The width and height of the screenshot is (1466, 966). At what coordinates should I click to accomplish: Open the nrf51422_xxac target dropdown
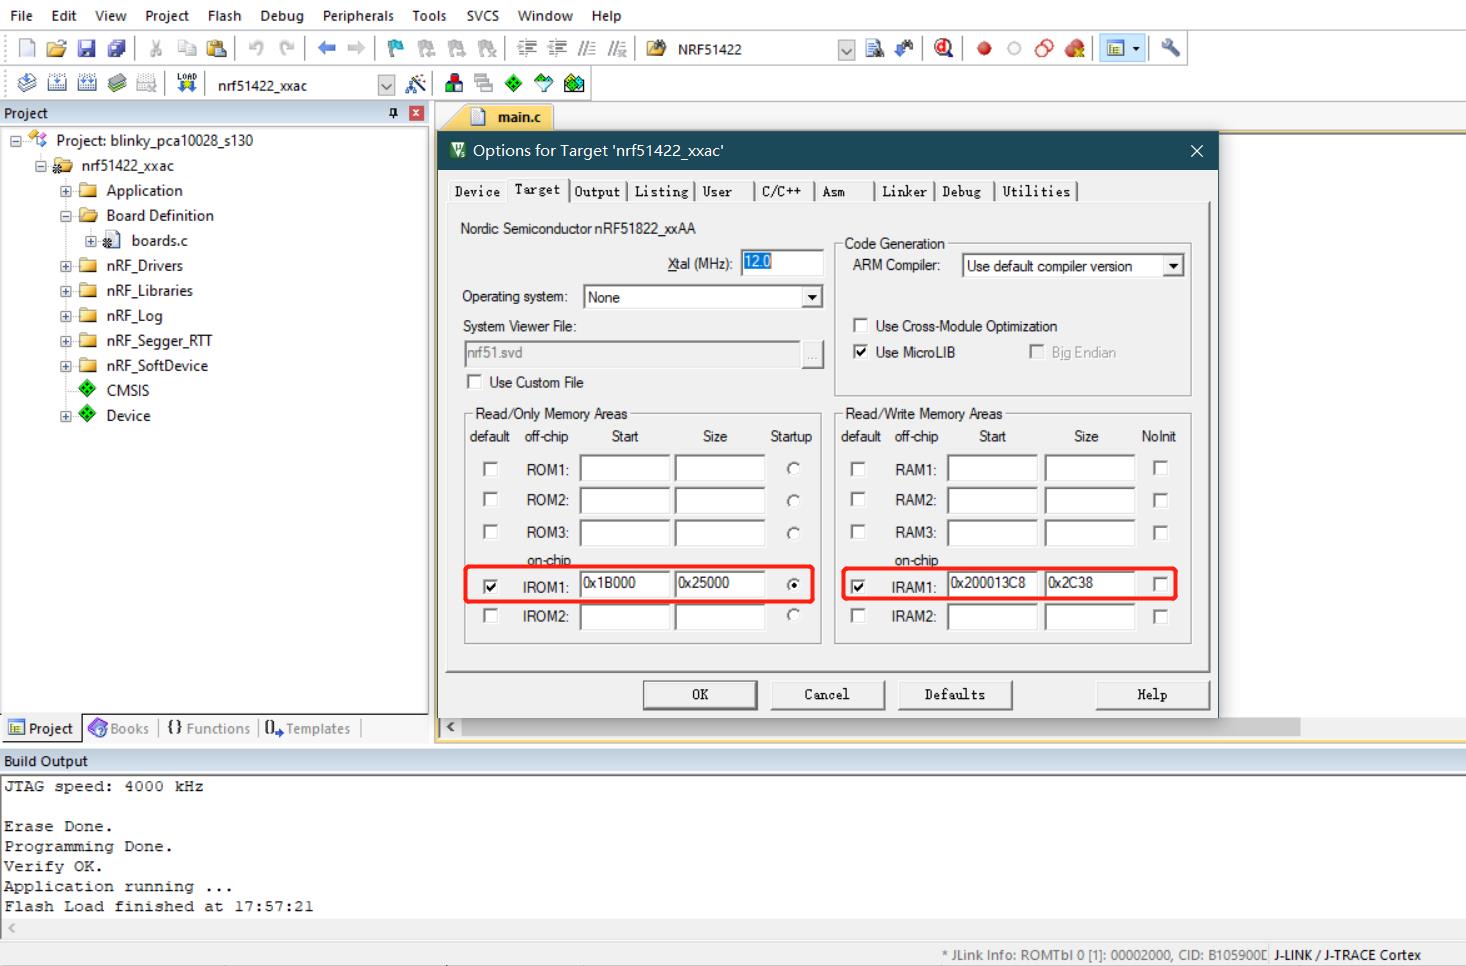(x=387, y=85)
